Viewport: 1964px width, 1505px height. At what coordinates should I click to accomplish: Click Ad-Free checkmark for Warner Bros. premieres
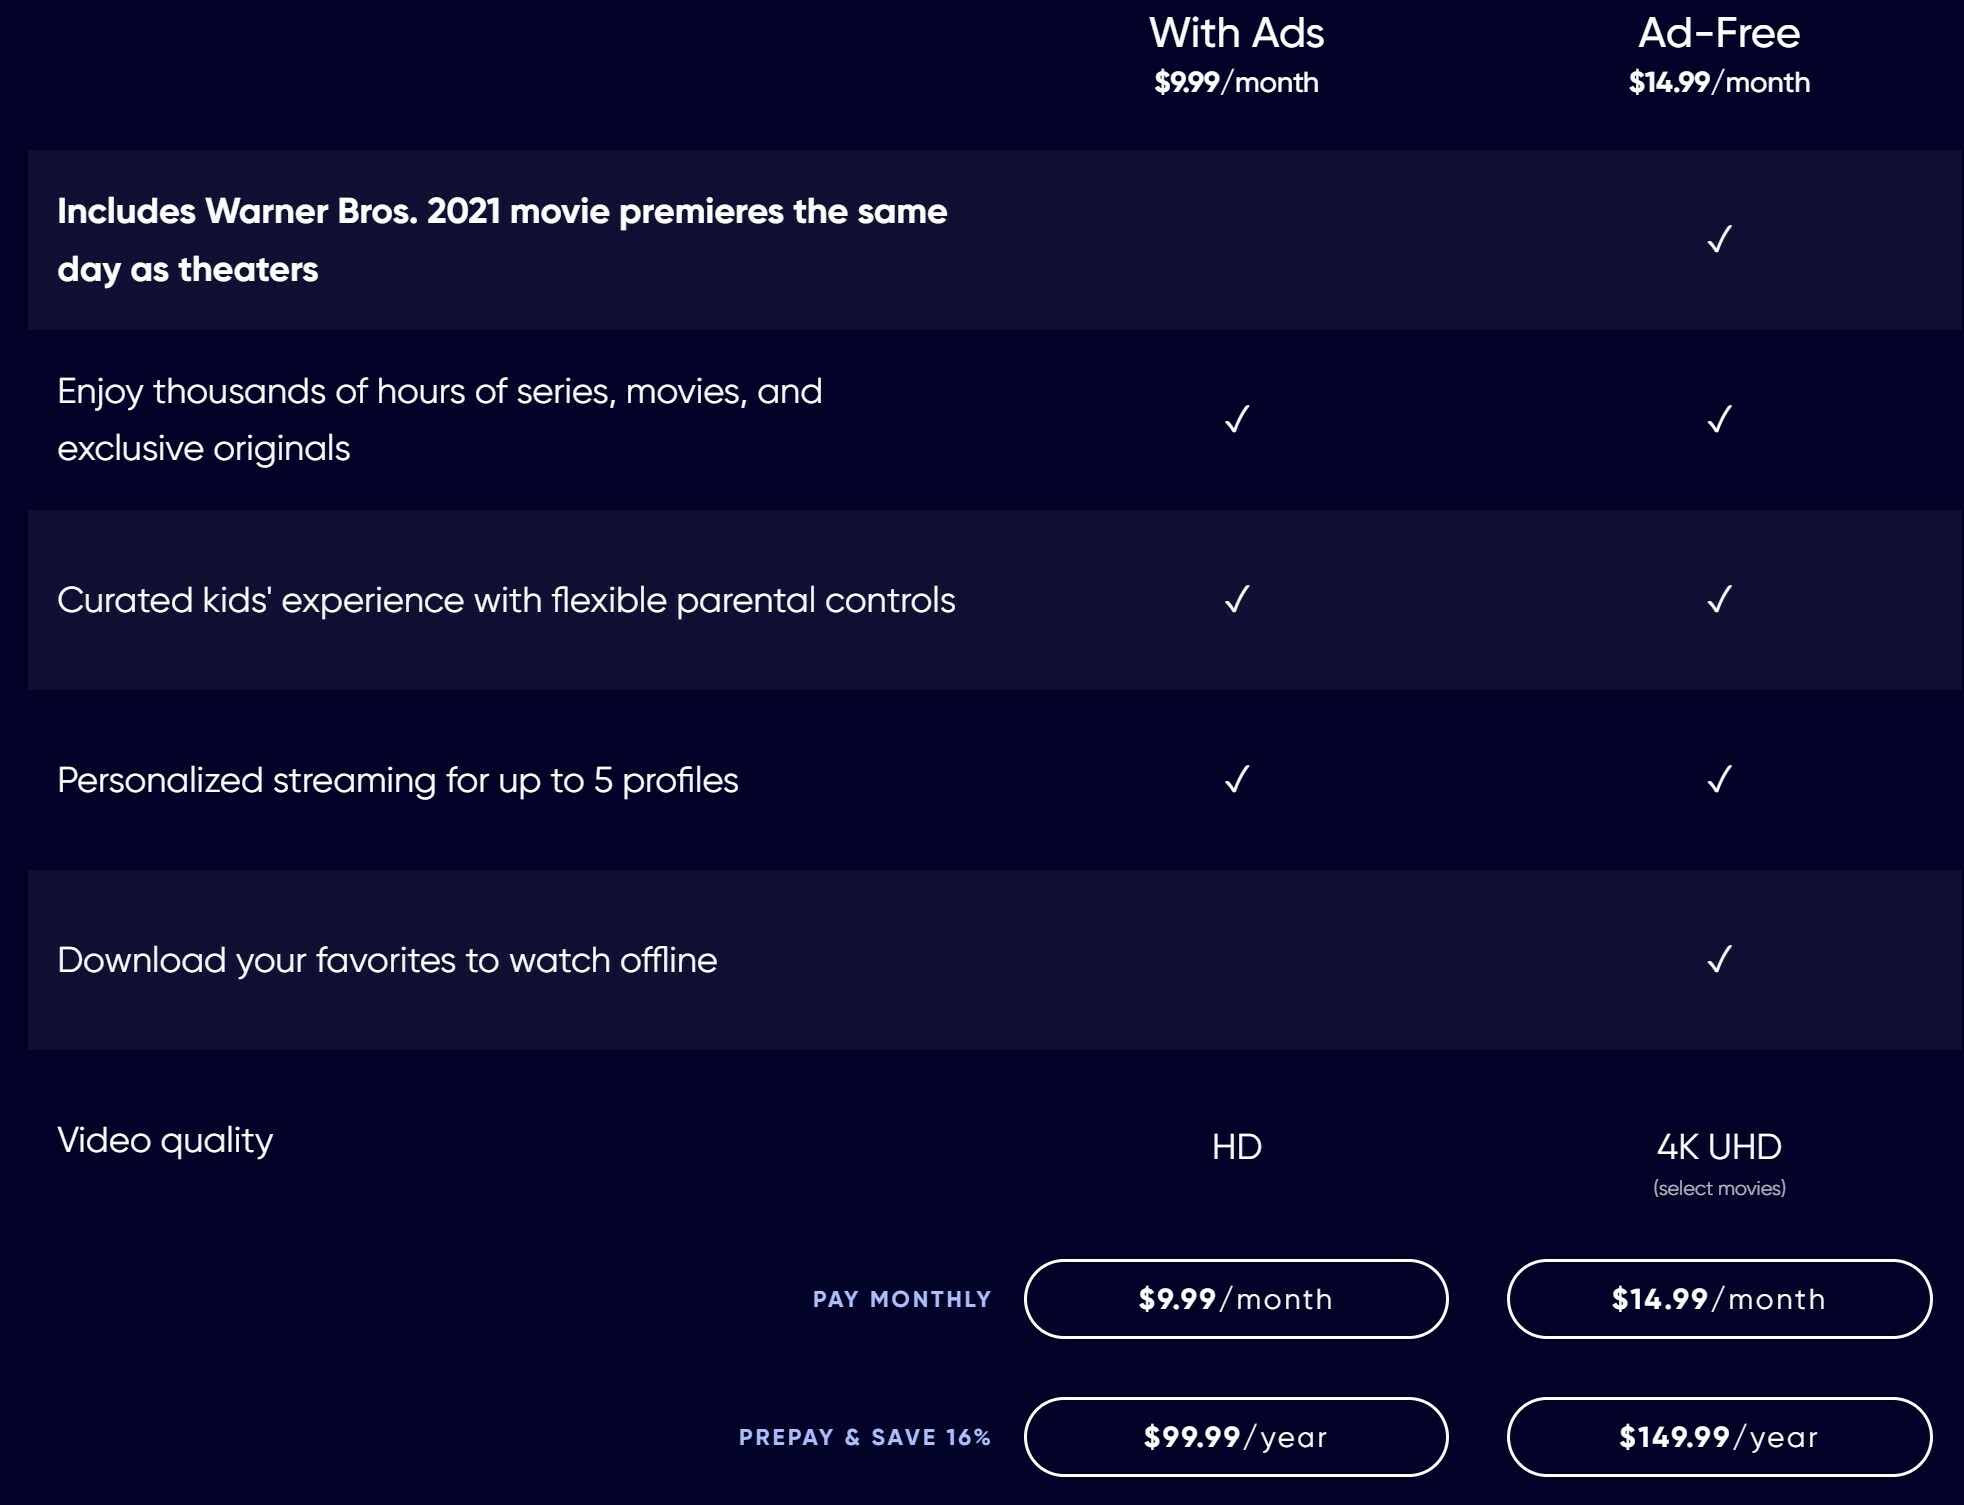[x=1719, y=239]
